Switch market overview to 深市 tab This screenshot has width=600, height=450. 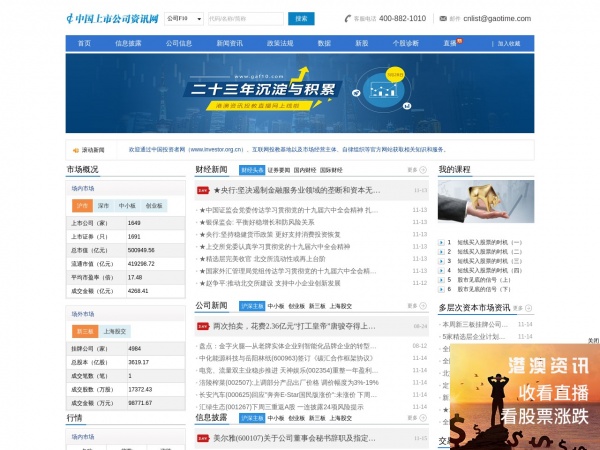click(103, 205)
